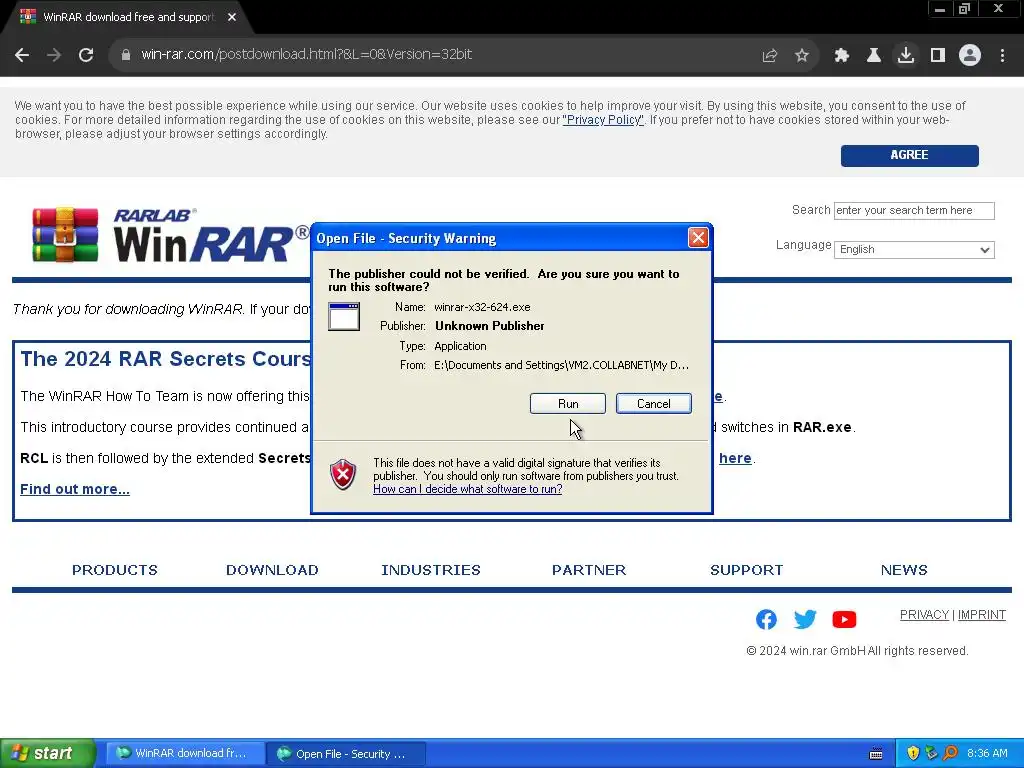This screenshot has height=768, width=1024.
Task: Switch to Open File - Security taskbar item
Action: [345, 754]
